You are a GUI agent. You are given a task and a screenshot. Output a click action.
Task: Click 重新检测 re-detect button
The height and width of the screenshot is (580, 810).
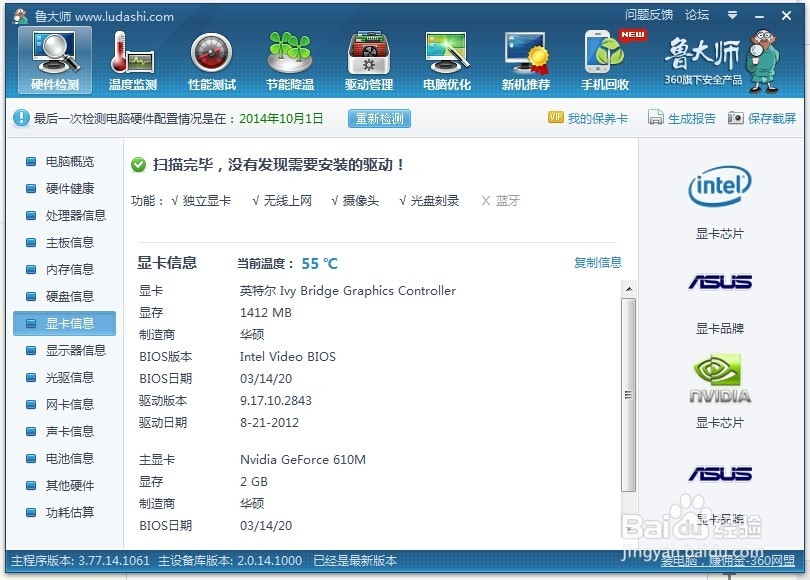pyautogui.click(x=379, y=118)
